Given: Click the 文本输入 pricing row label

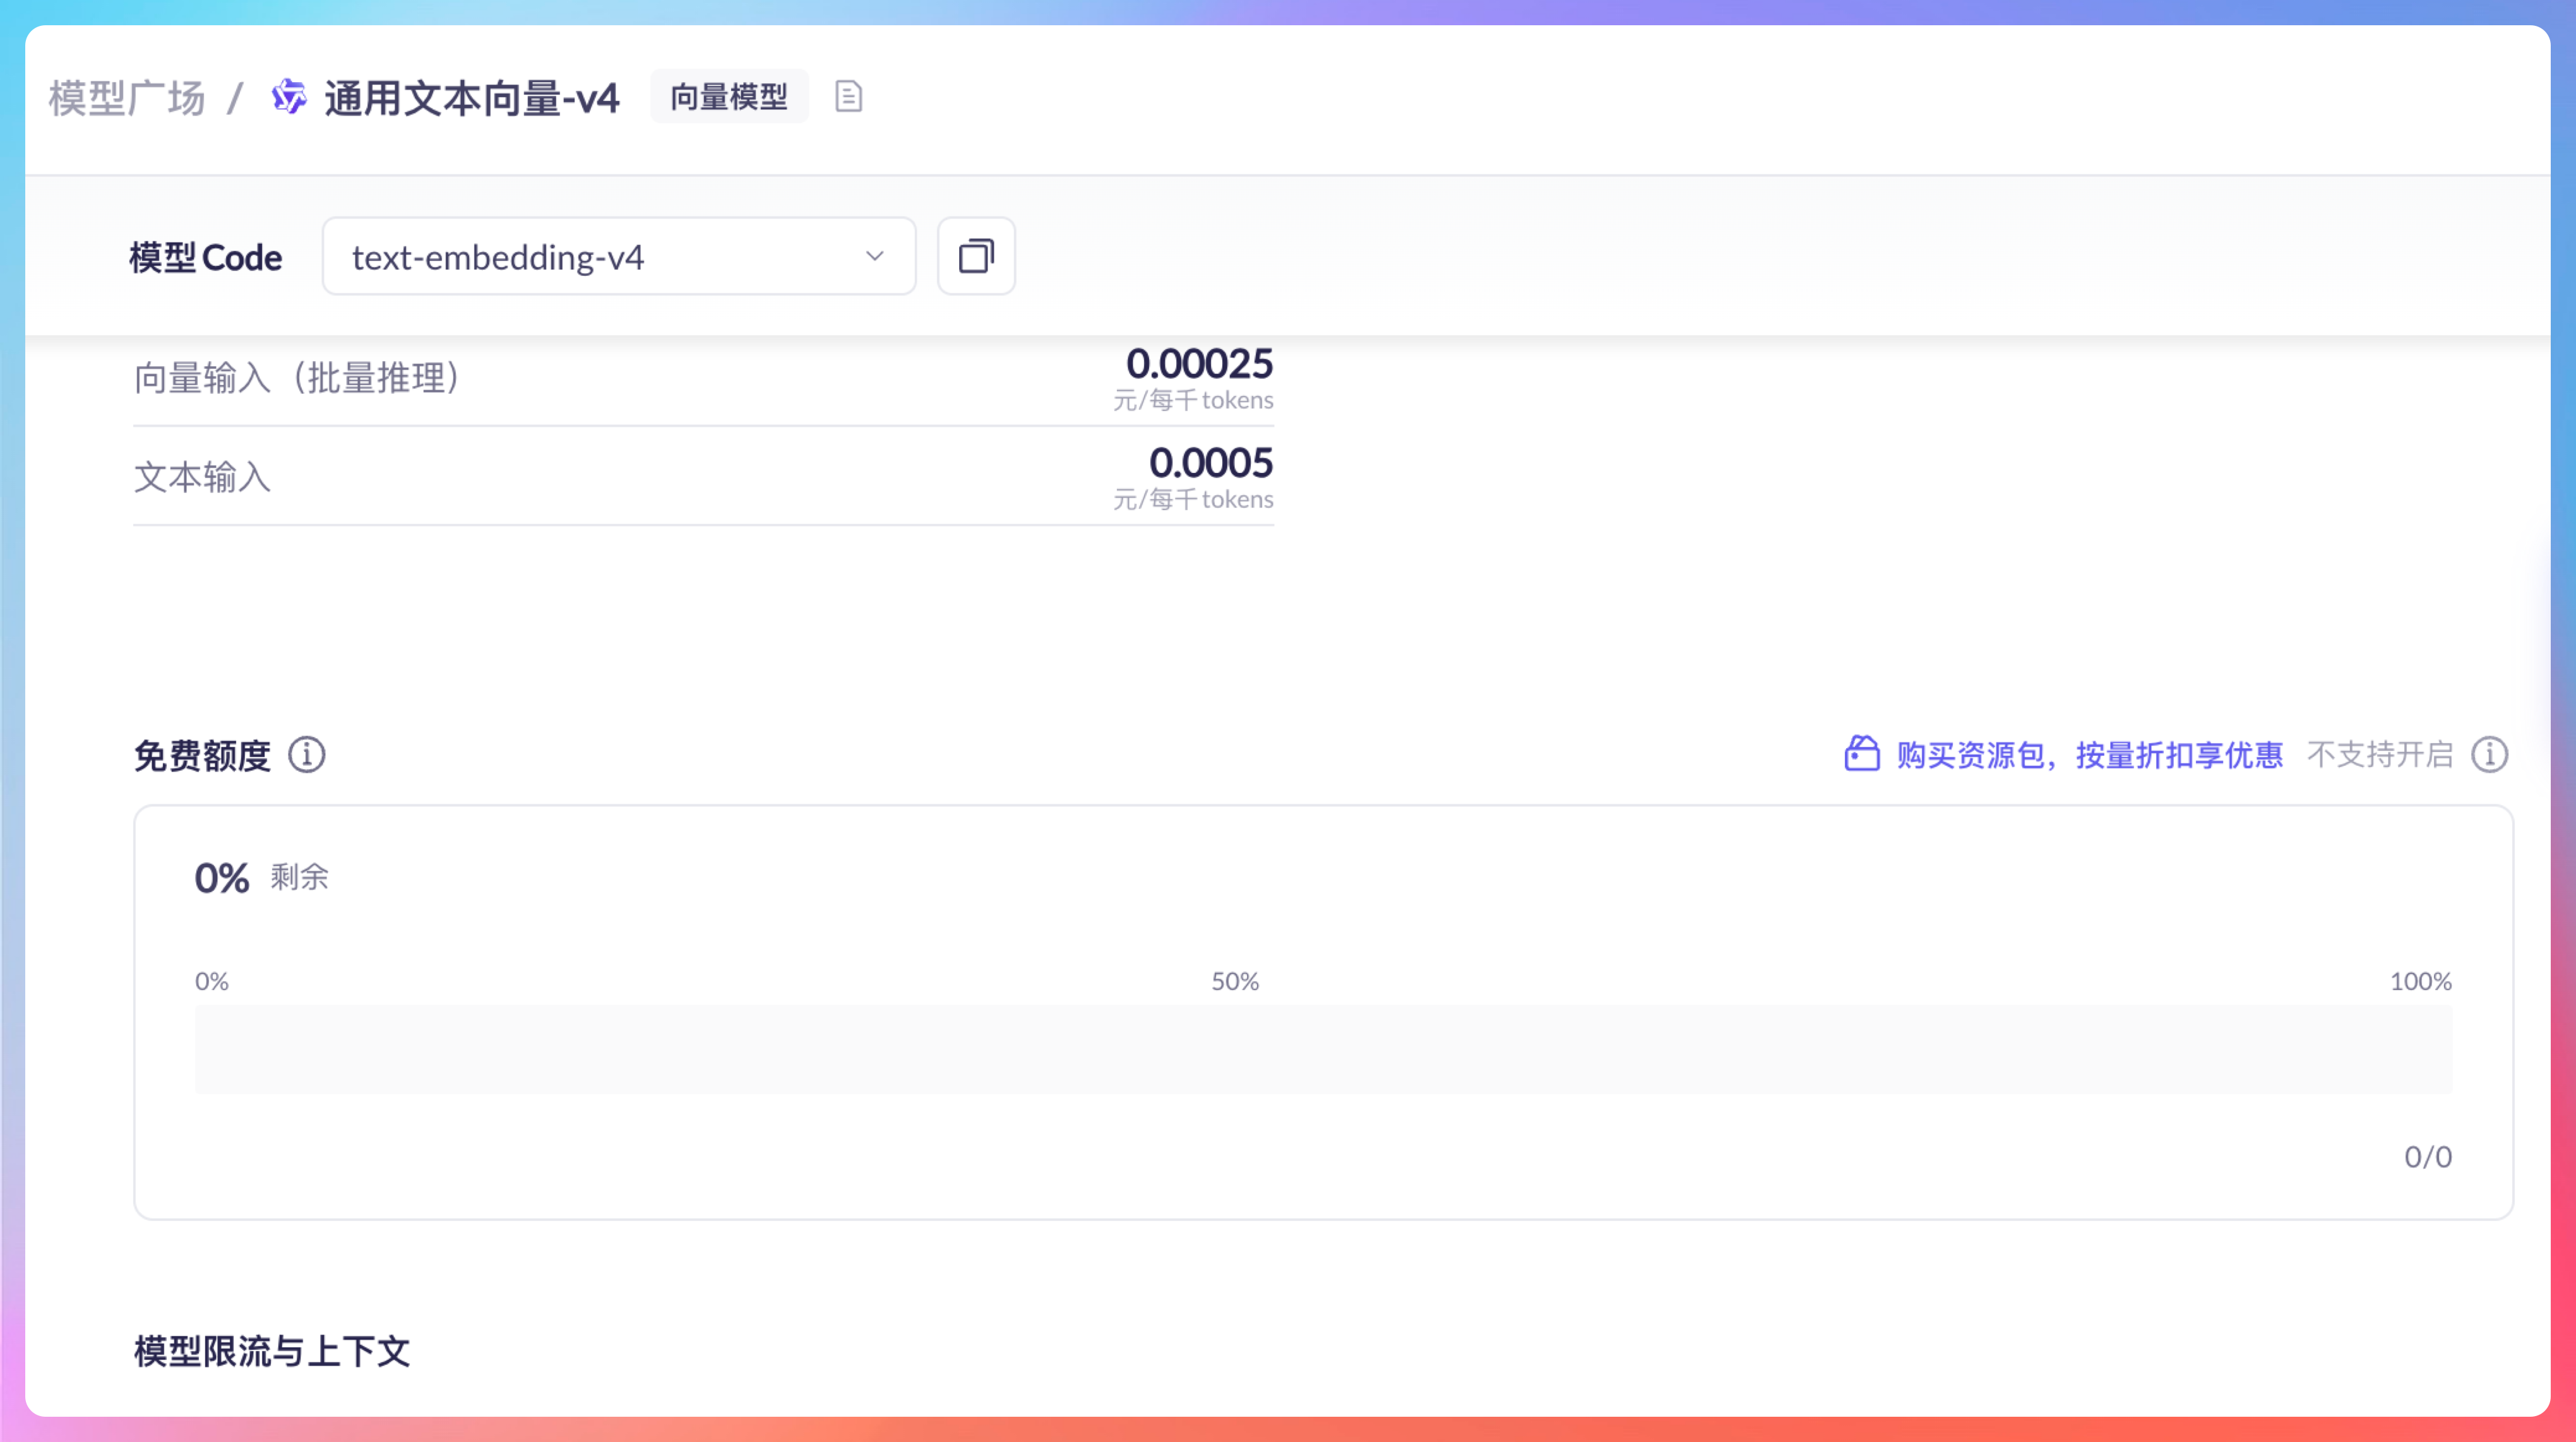Looking at the screenshot, I should coord(203,477).
